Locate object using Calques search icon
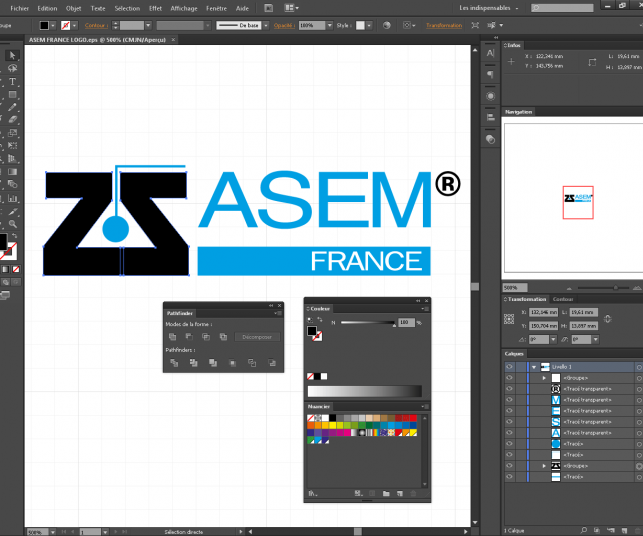This screenshot has height=536, width=643. tap(584, 530)
